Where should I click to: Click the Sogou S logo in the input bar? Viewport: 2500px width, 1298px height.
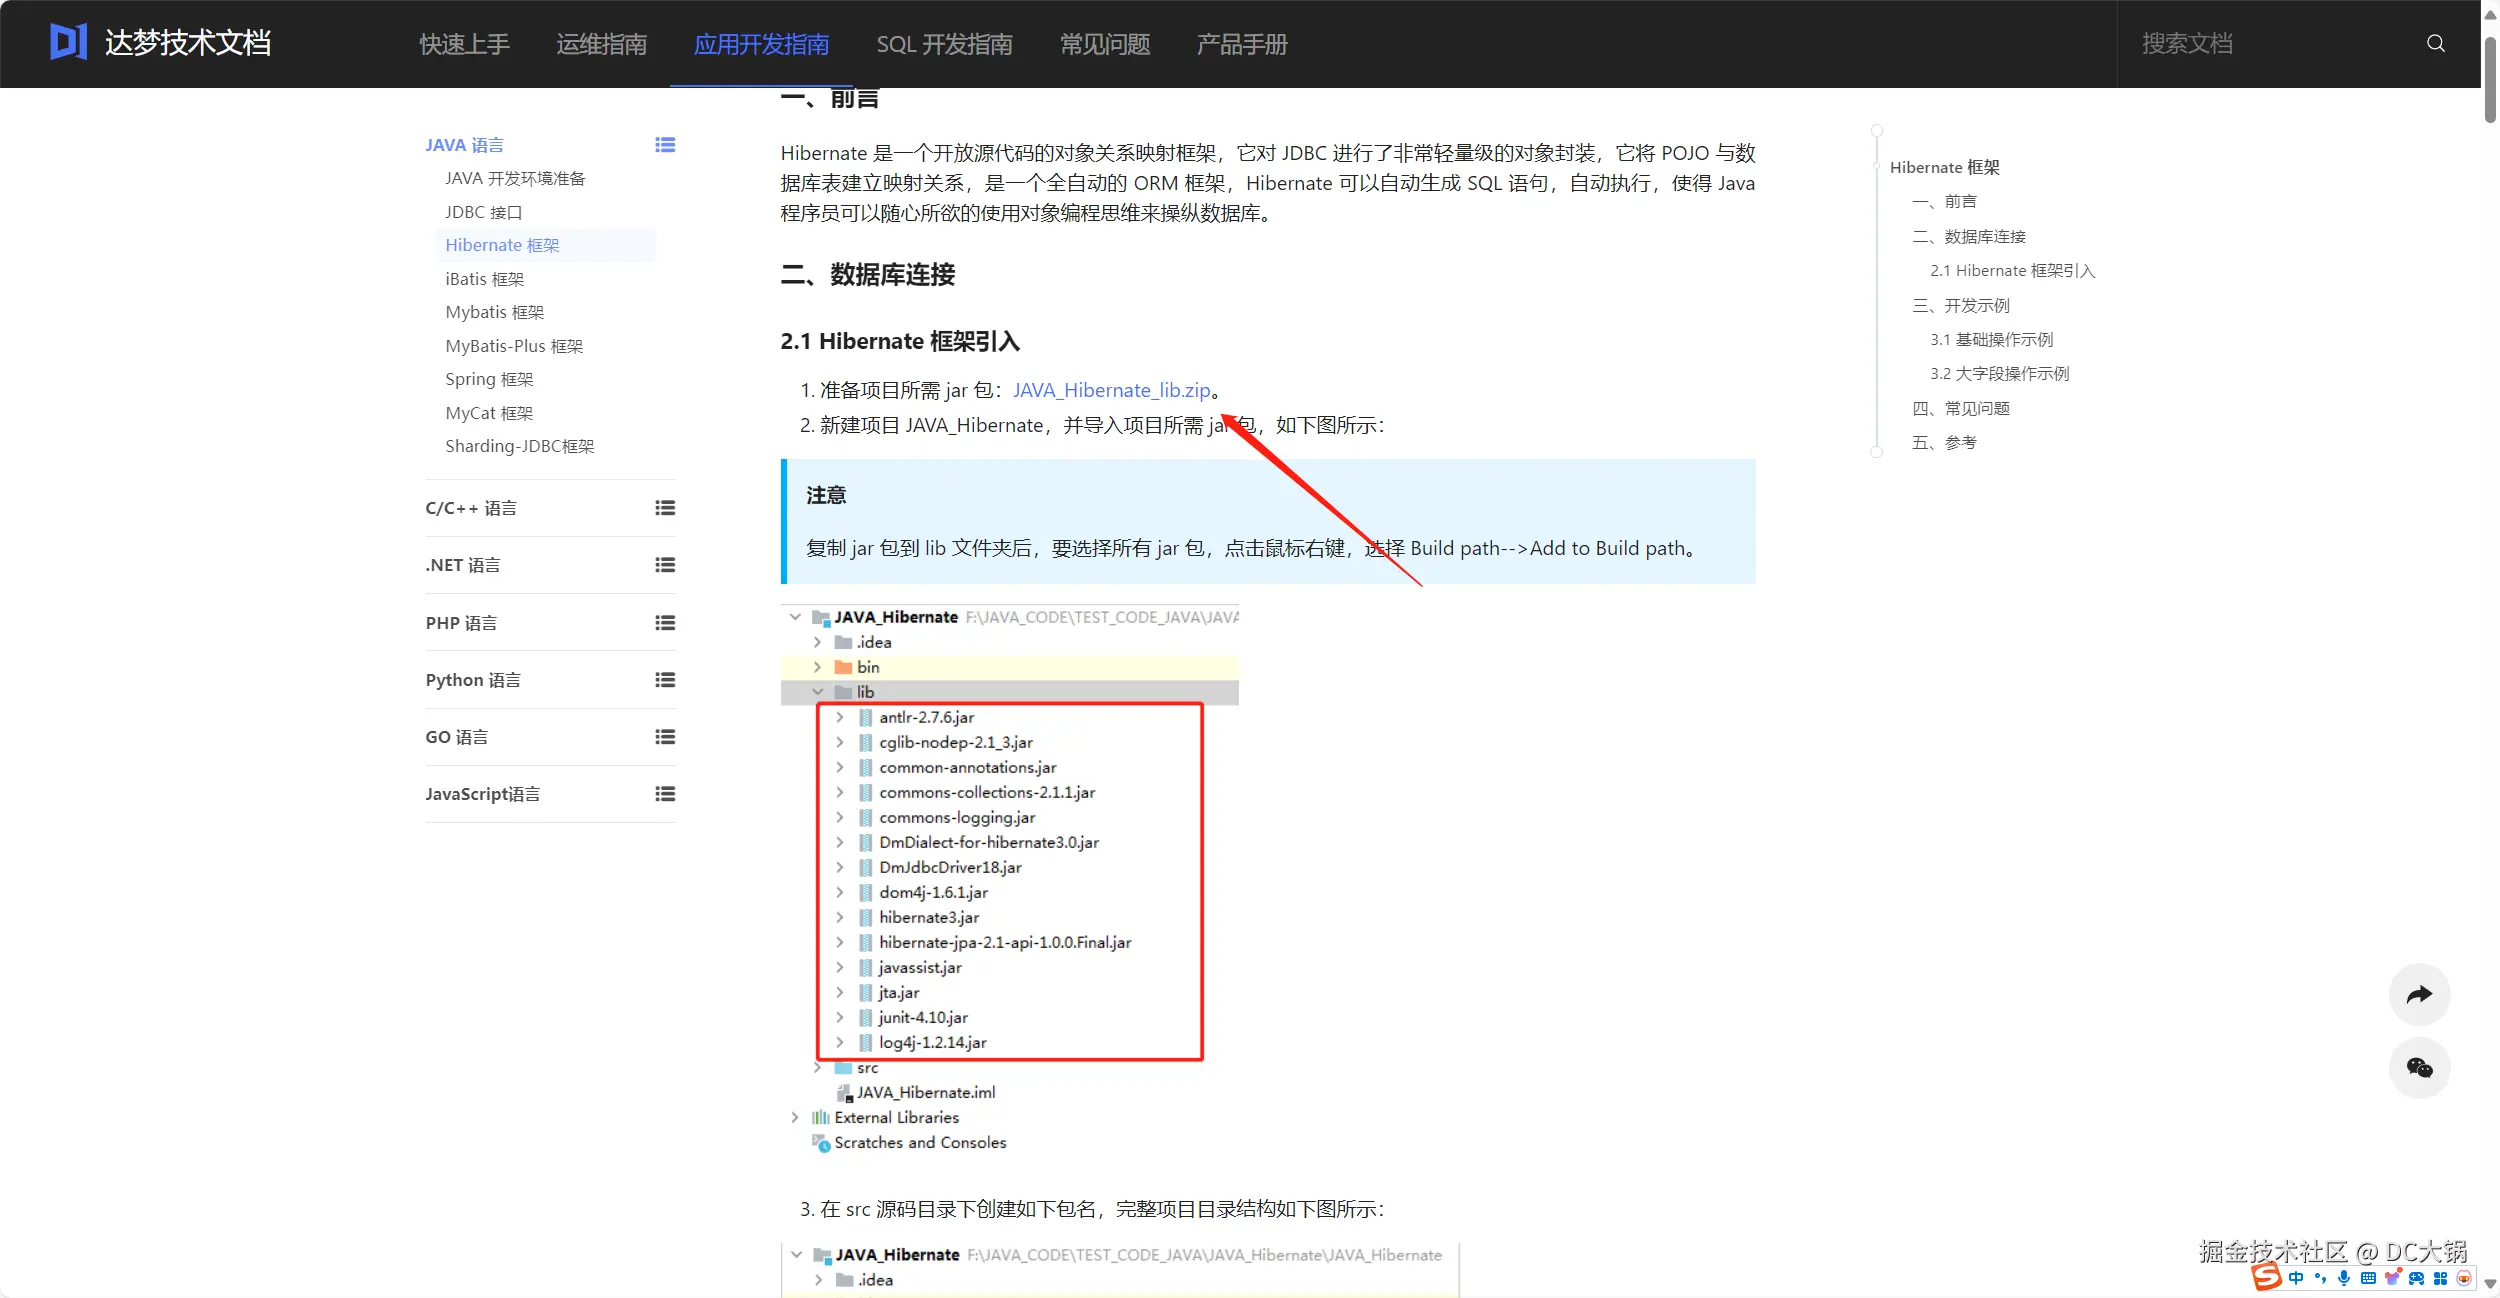coord(2267,1279)
